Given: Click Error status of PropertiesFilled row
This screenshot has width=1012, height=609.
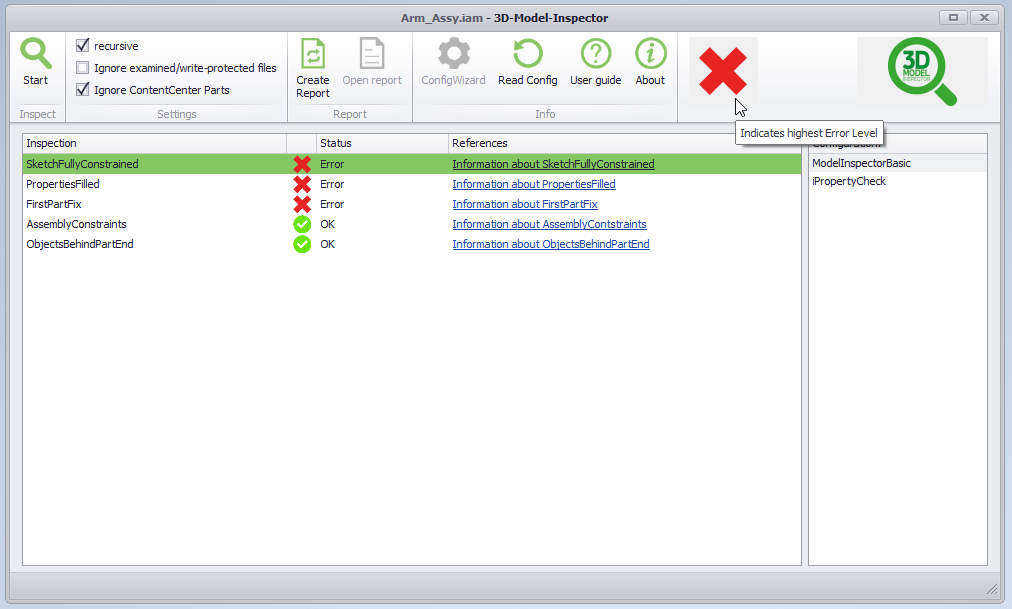Looking at the screenshot, I should click(x=332, y=185).
